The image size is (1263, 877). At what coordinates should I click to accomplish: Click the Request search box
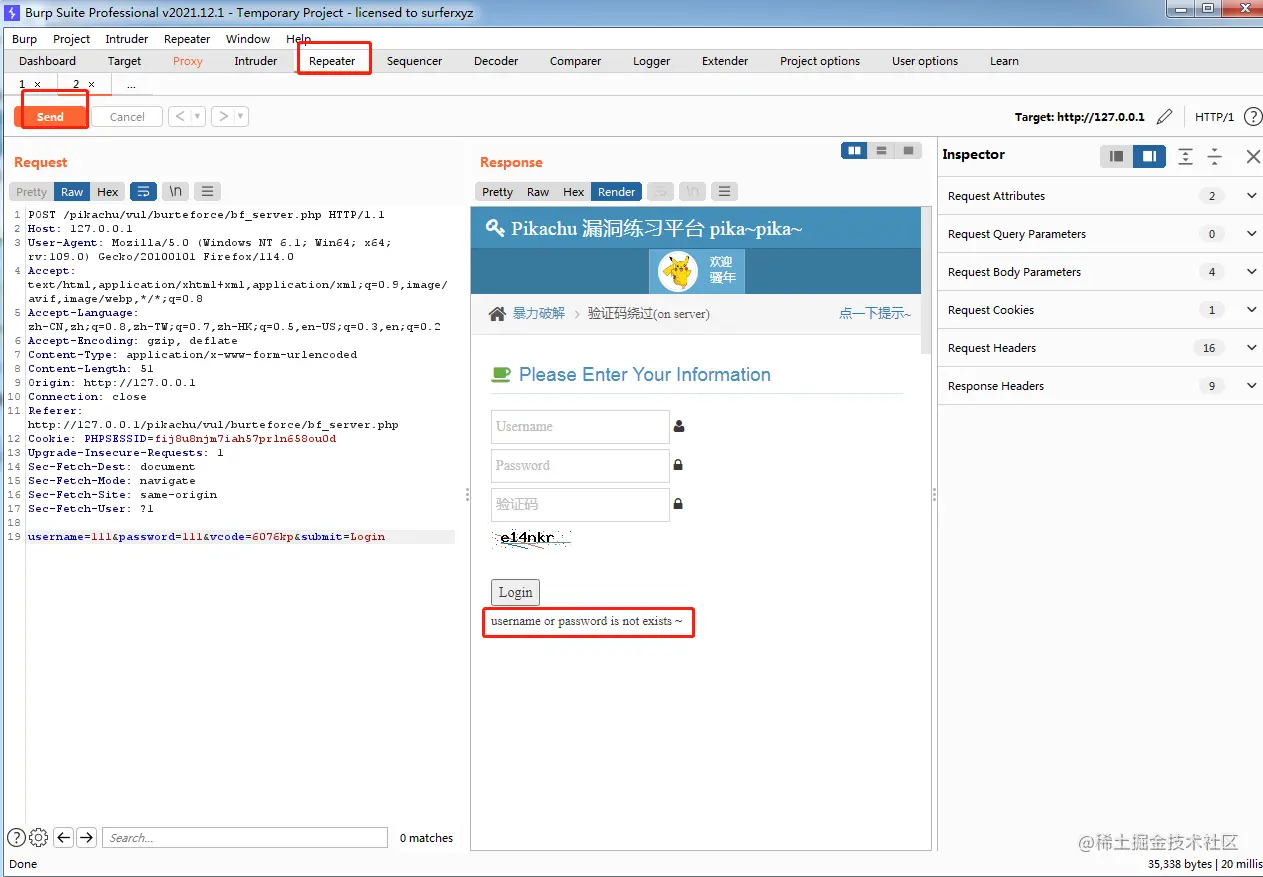tap(245, 837)
